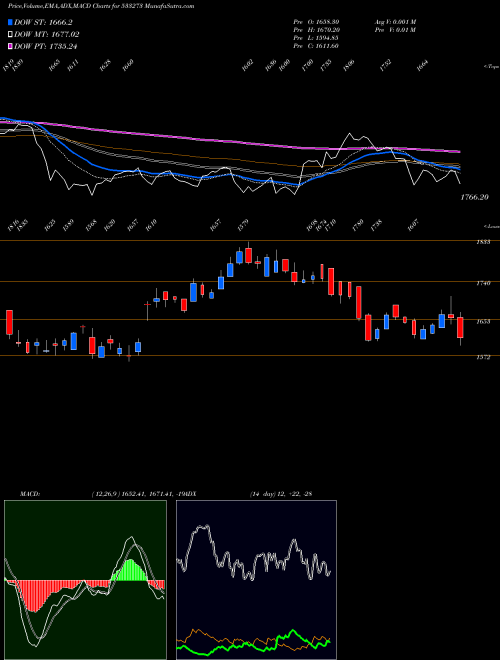Click the 'Avg V: 0.001 M' volume text

pos(395,22)
